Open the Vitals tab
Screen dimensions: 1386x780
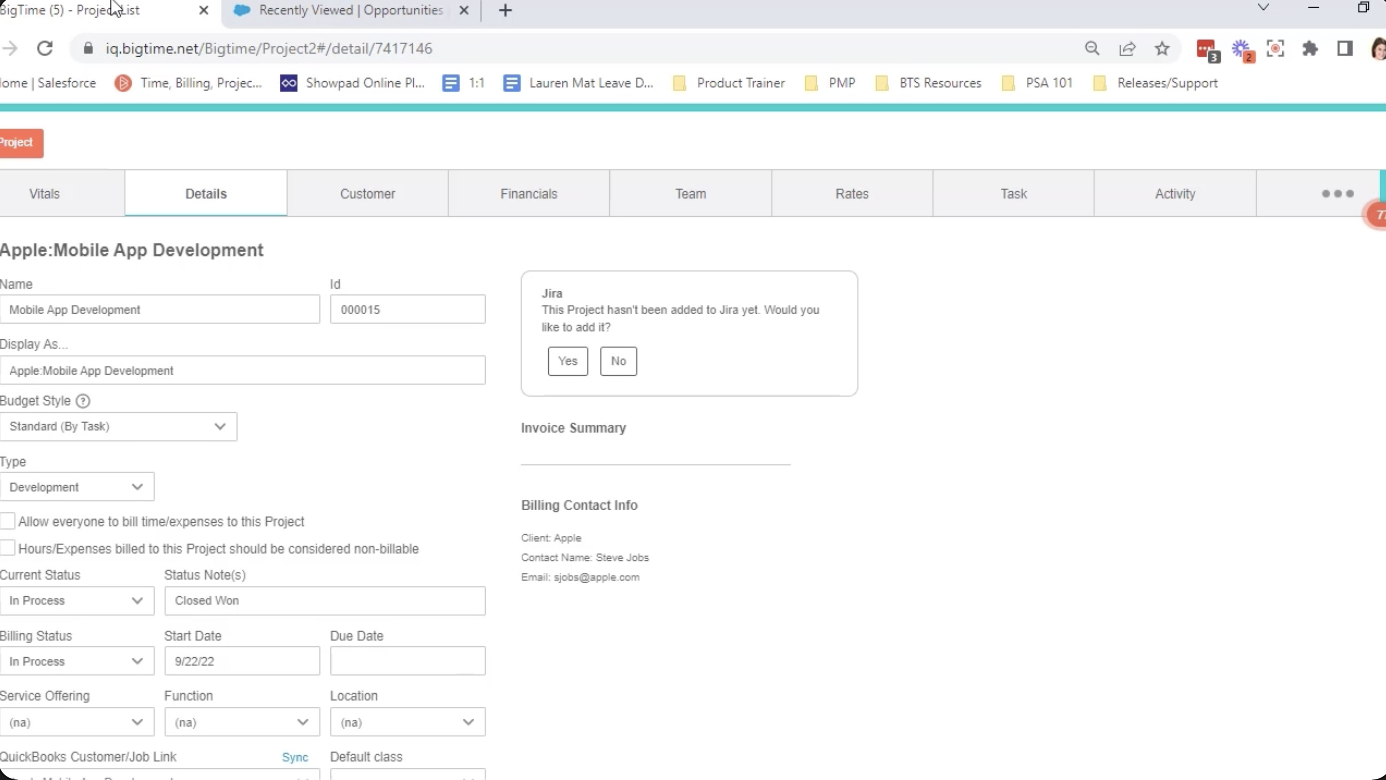tap(44, 194)
